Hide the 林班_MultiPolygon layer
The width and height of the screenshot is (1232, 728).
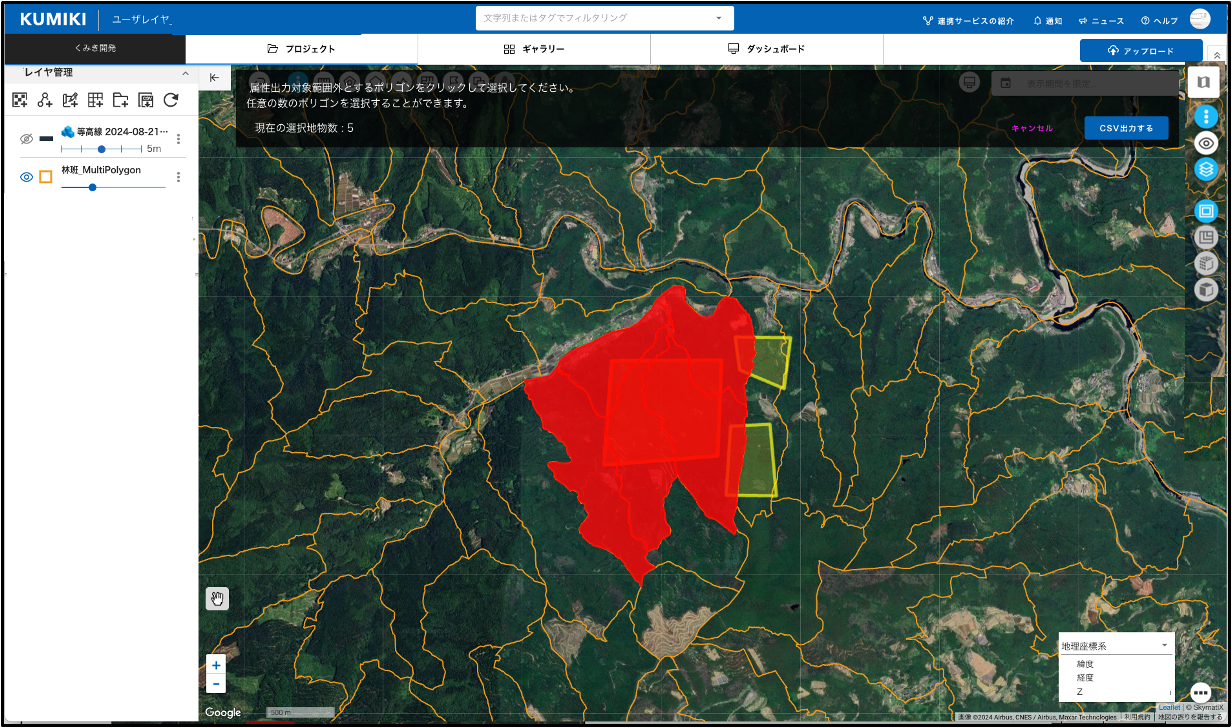click(27, 177)
